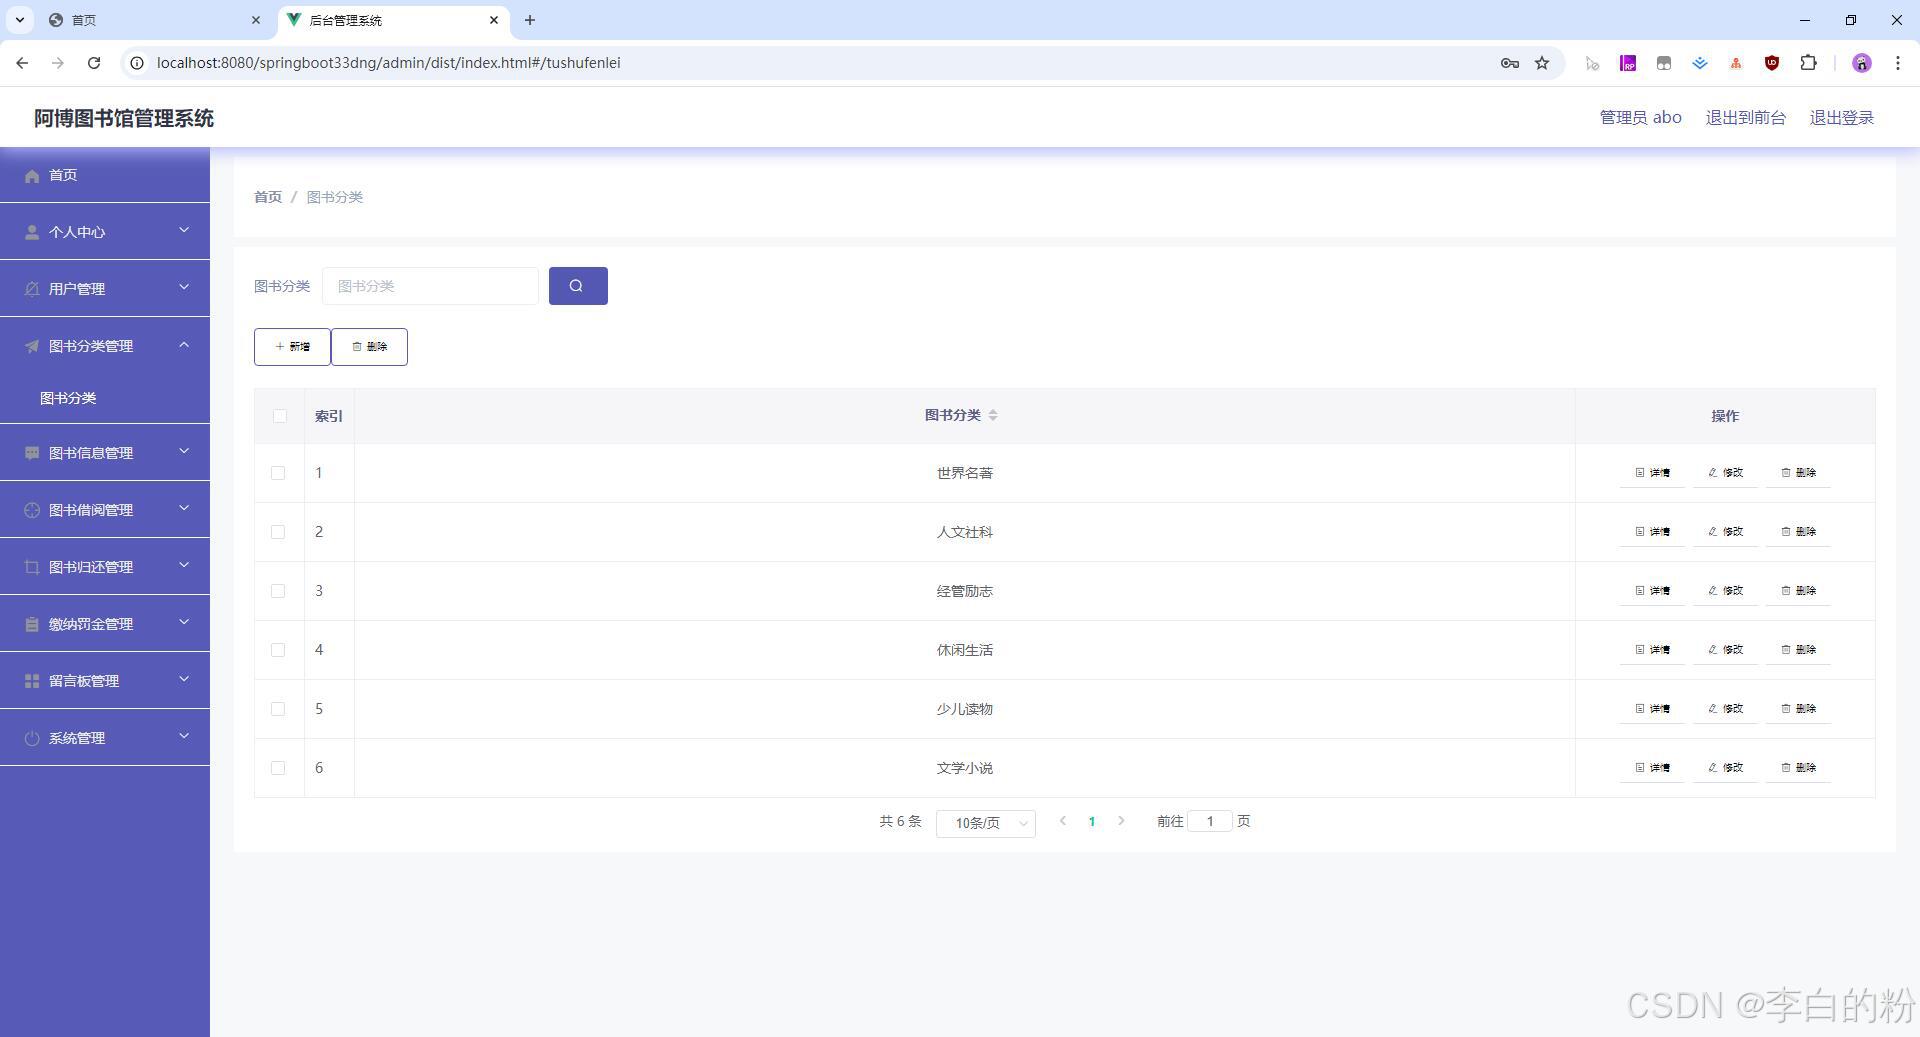Click the search magnifier button
Image resolution: width=1920 pixels, height=1037 pixels.
point(578,286)
